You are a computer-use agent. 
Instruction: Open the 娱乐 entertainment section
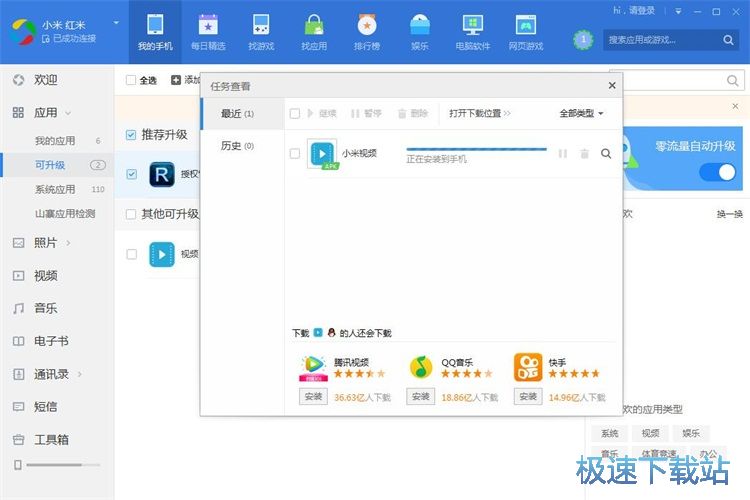pos(420,32)
